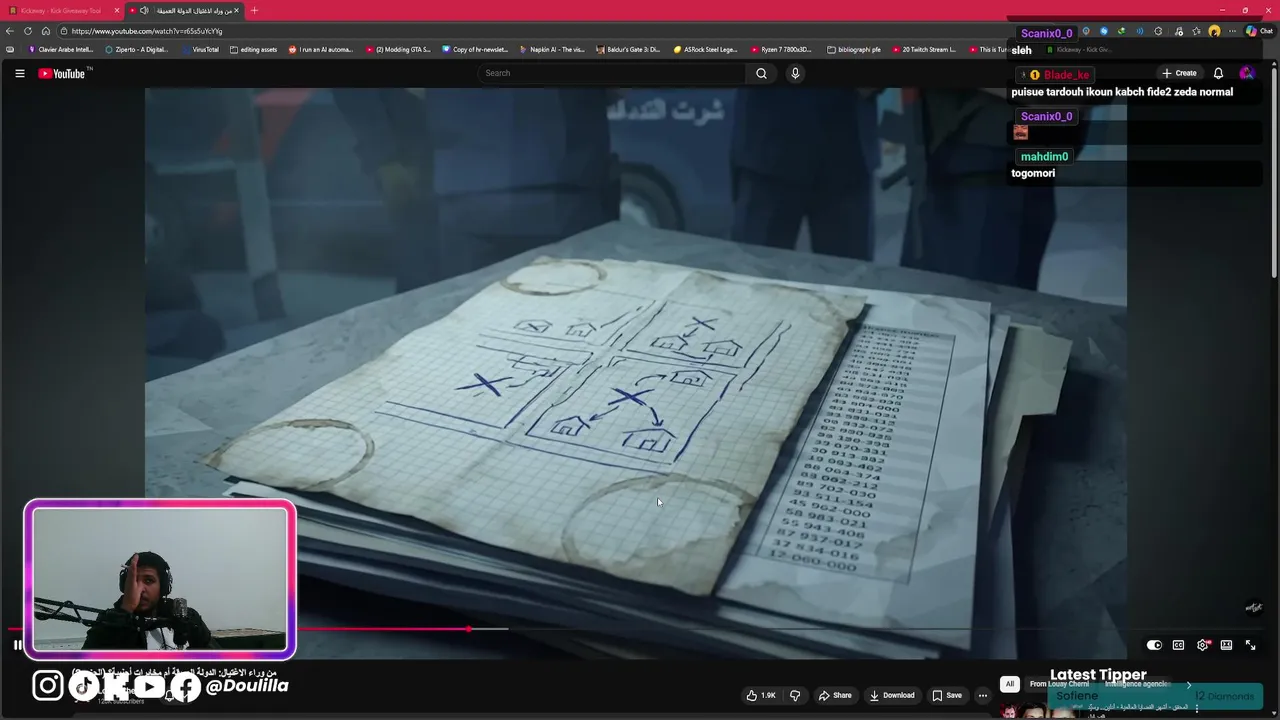Open browser Copilot Chat button

1258,31
